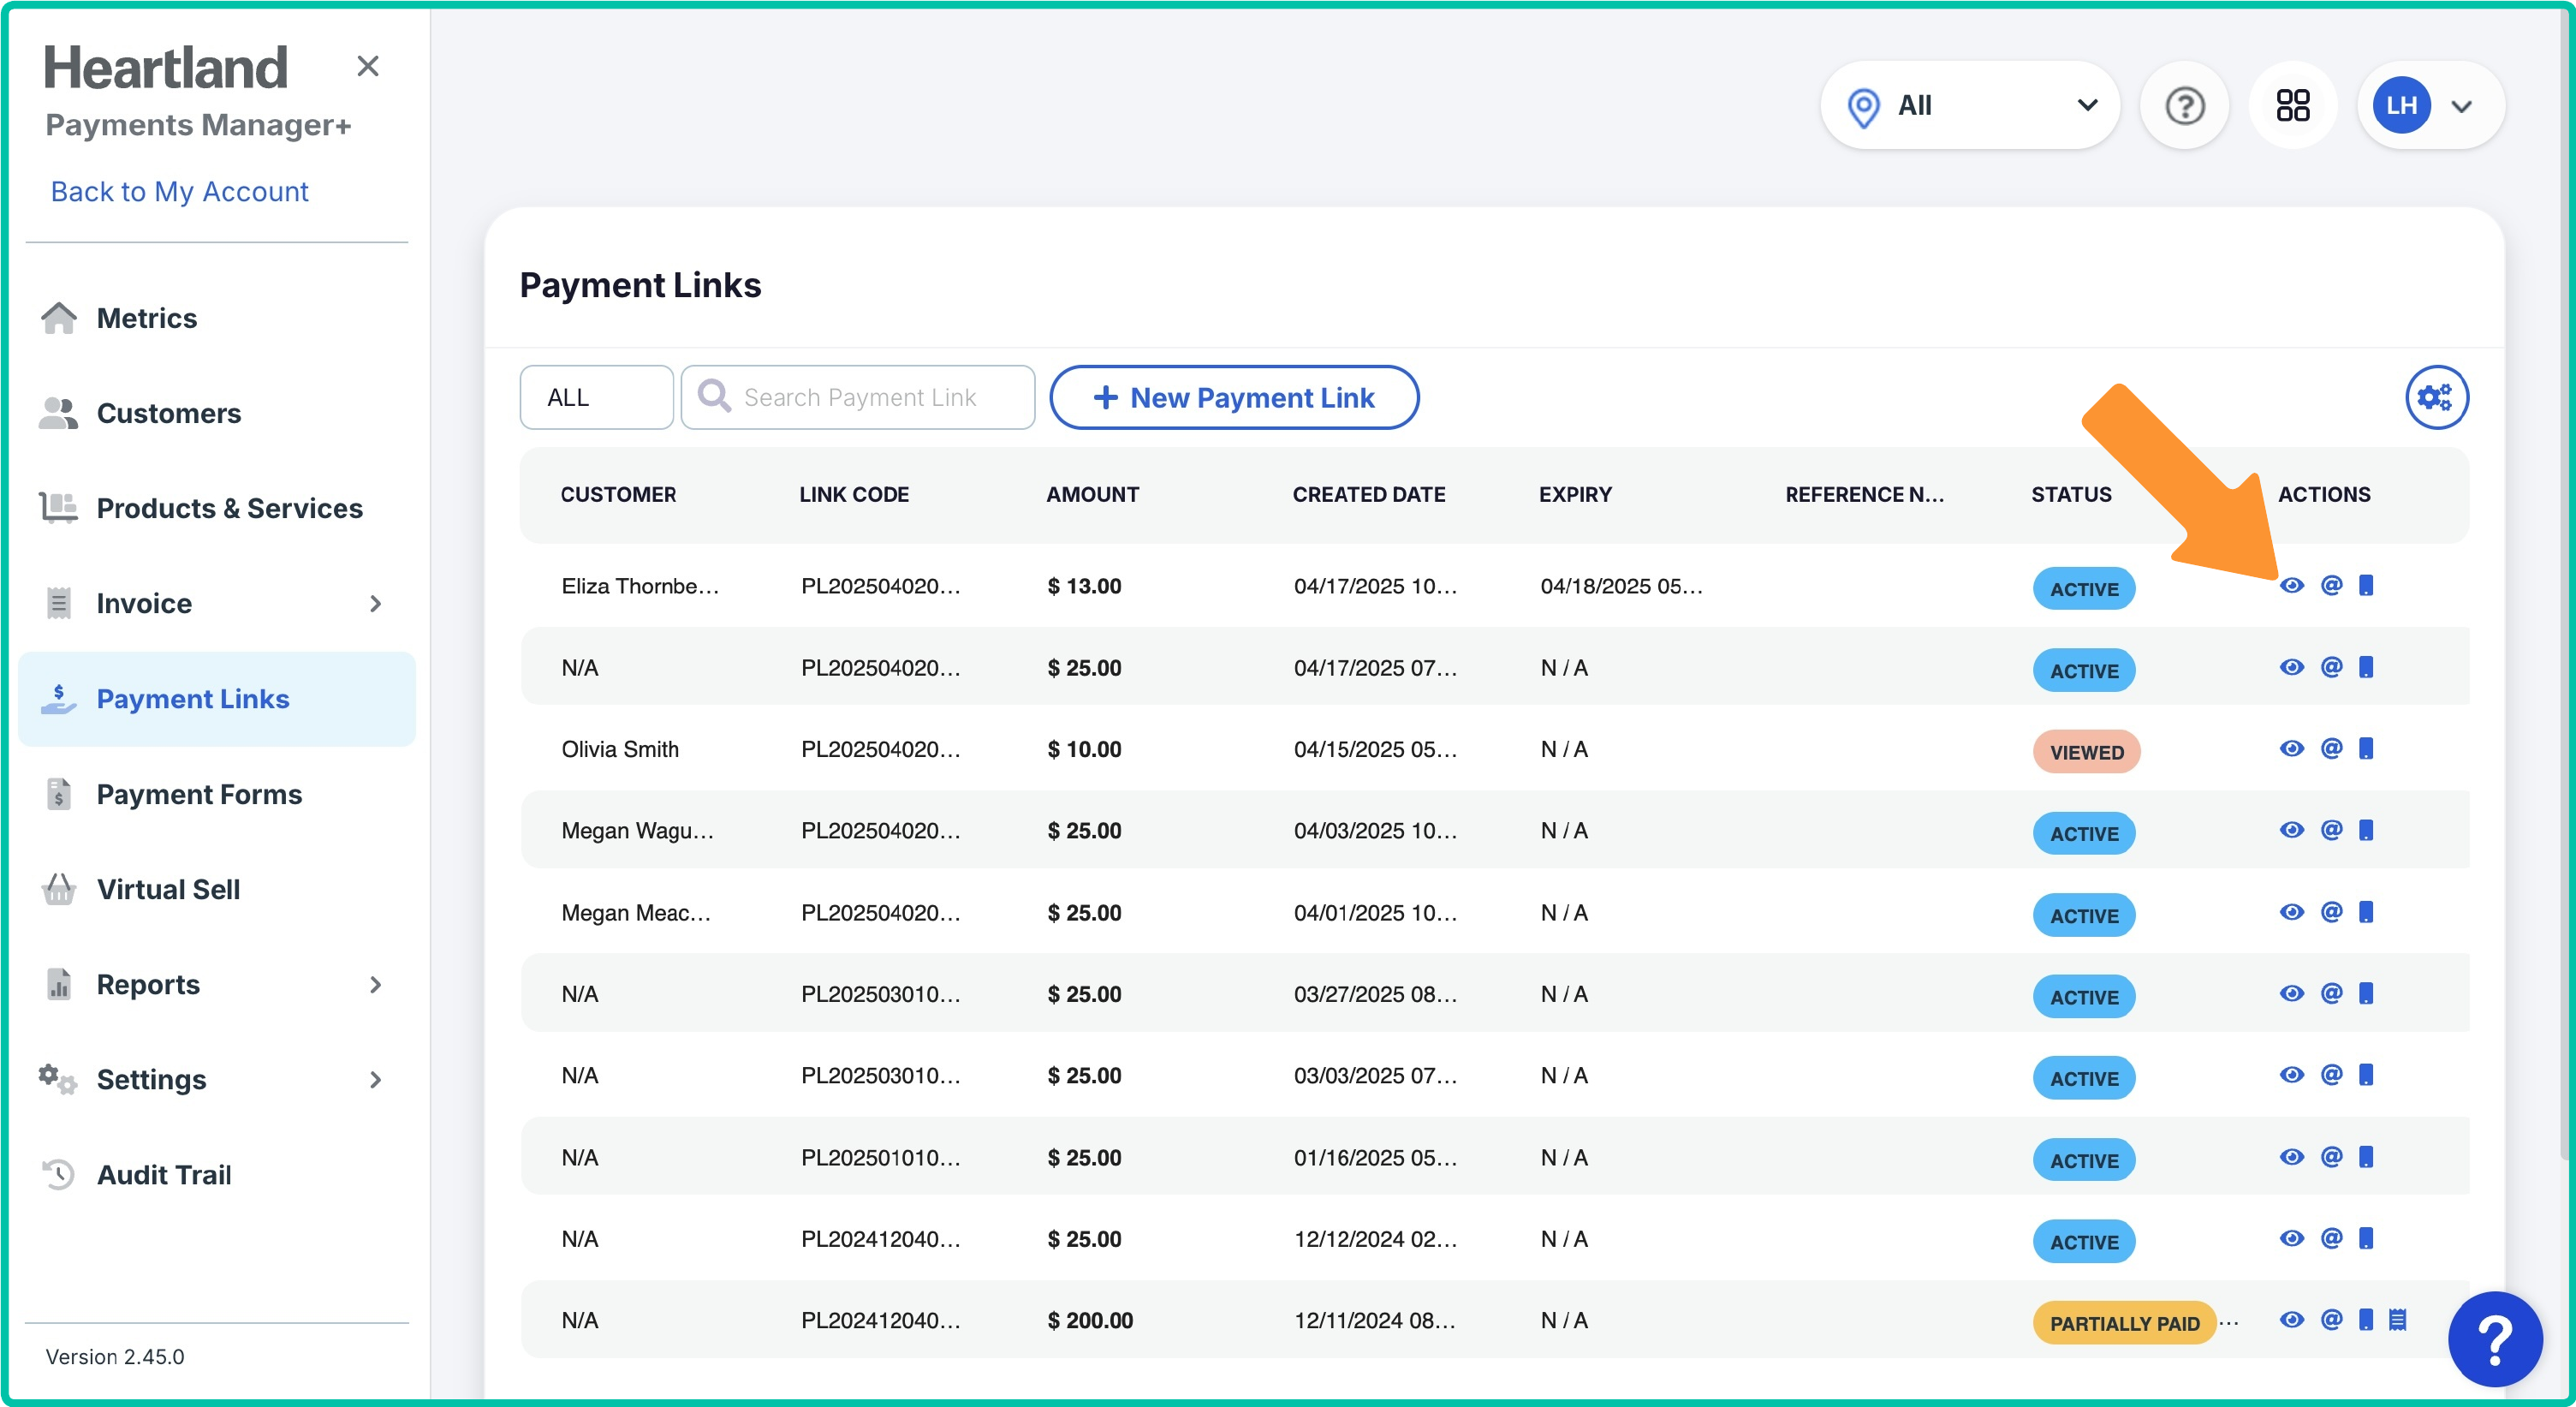Image resolution: width=2576 pixels, height=1407 pixels.
Task: View the 04/17/2025 07 N/A link via eye icon
Action: coord(2291,667)
